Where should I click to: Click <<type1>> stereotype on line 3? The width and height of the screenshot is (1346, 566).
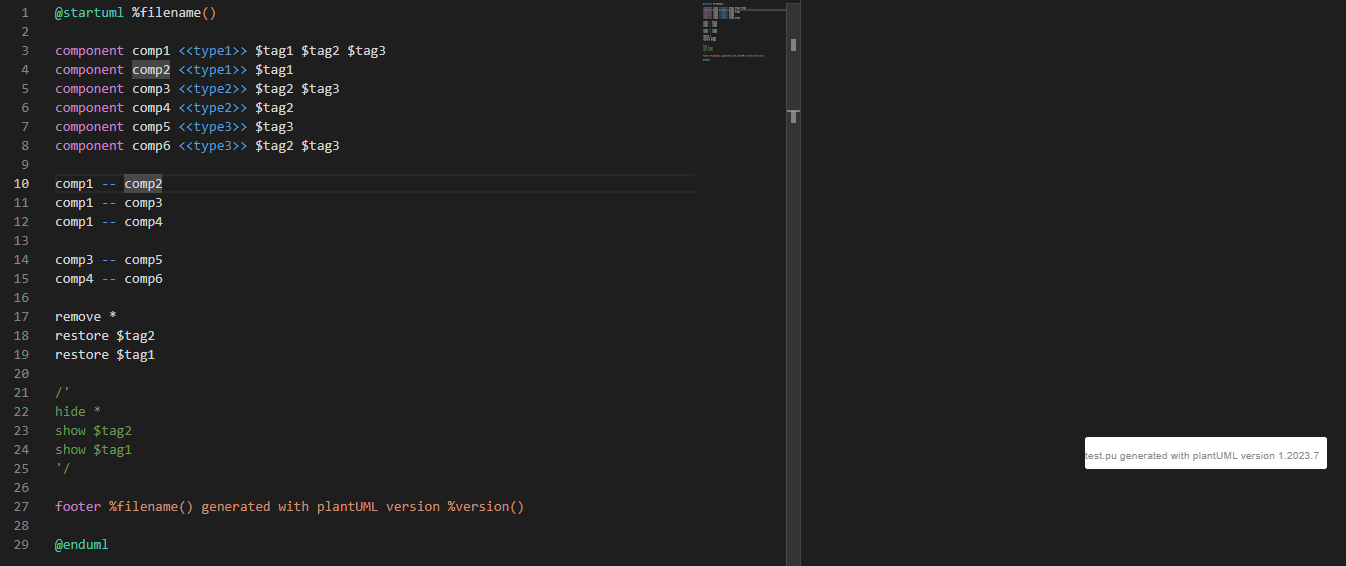213,51
